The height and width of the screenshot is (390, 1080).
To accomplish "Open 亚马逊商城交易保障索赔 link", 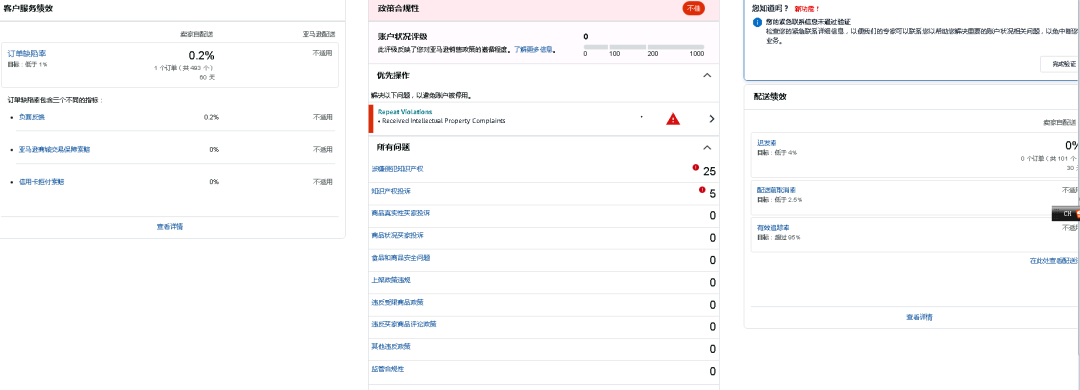I will click(x=54, y=150).
